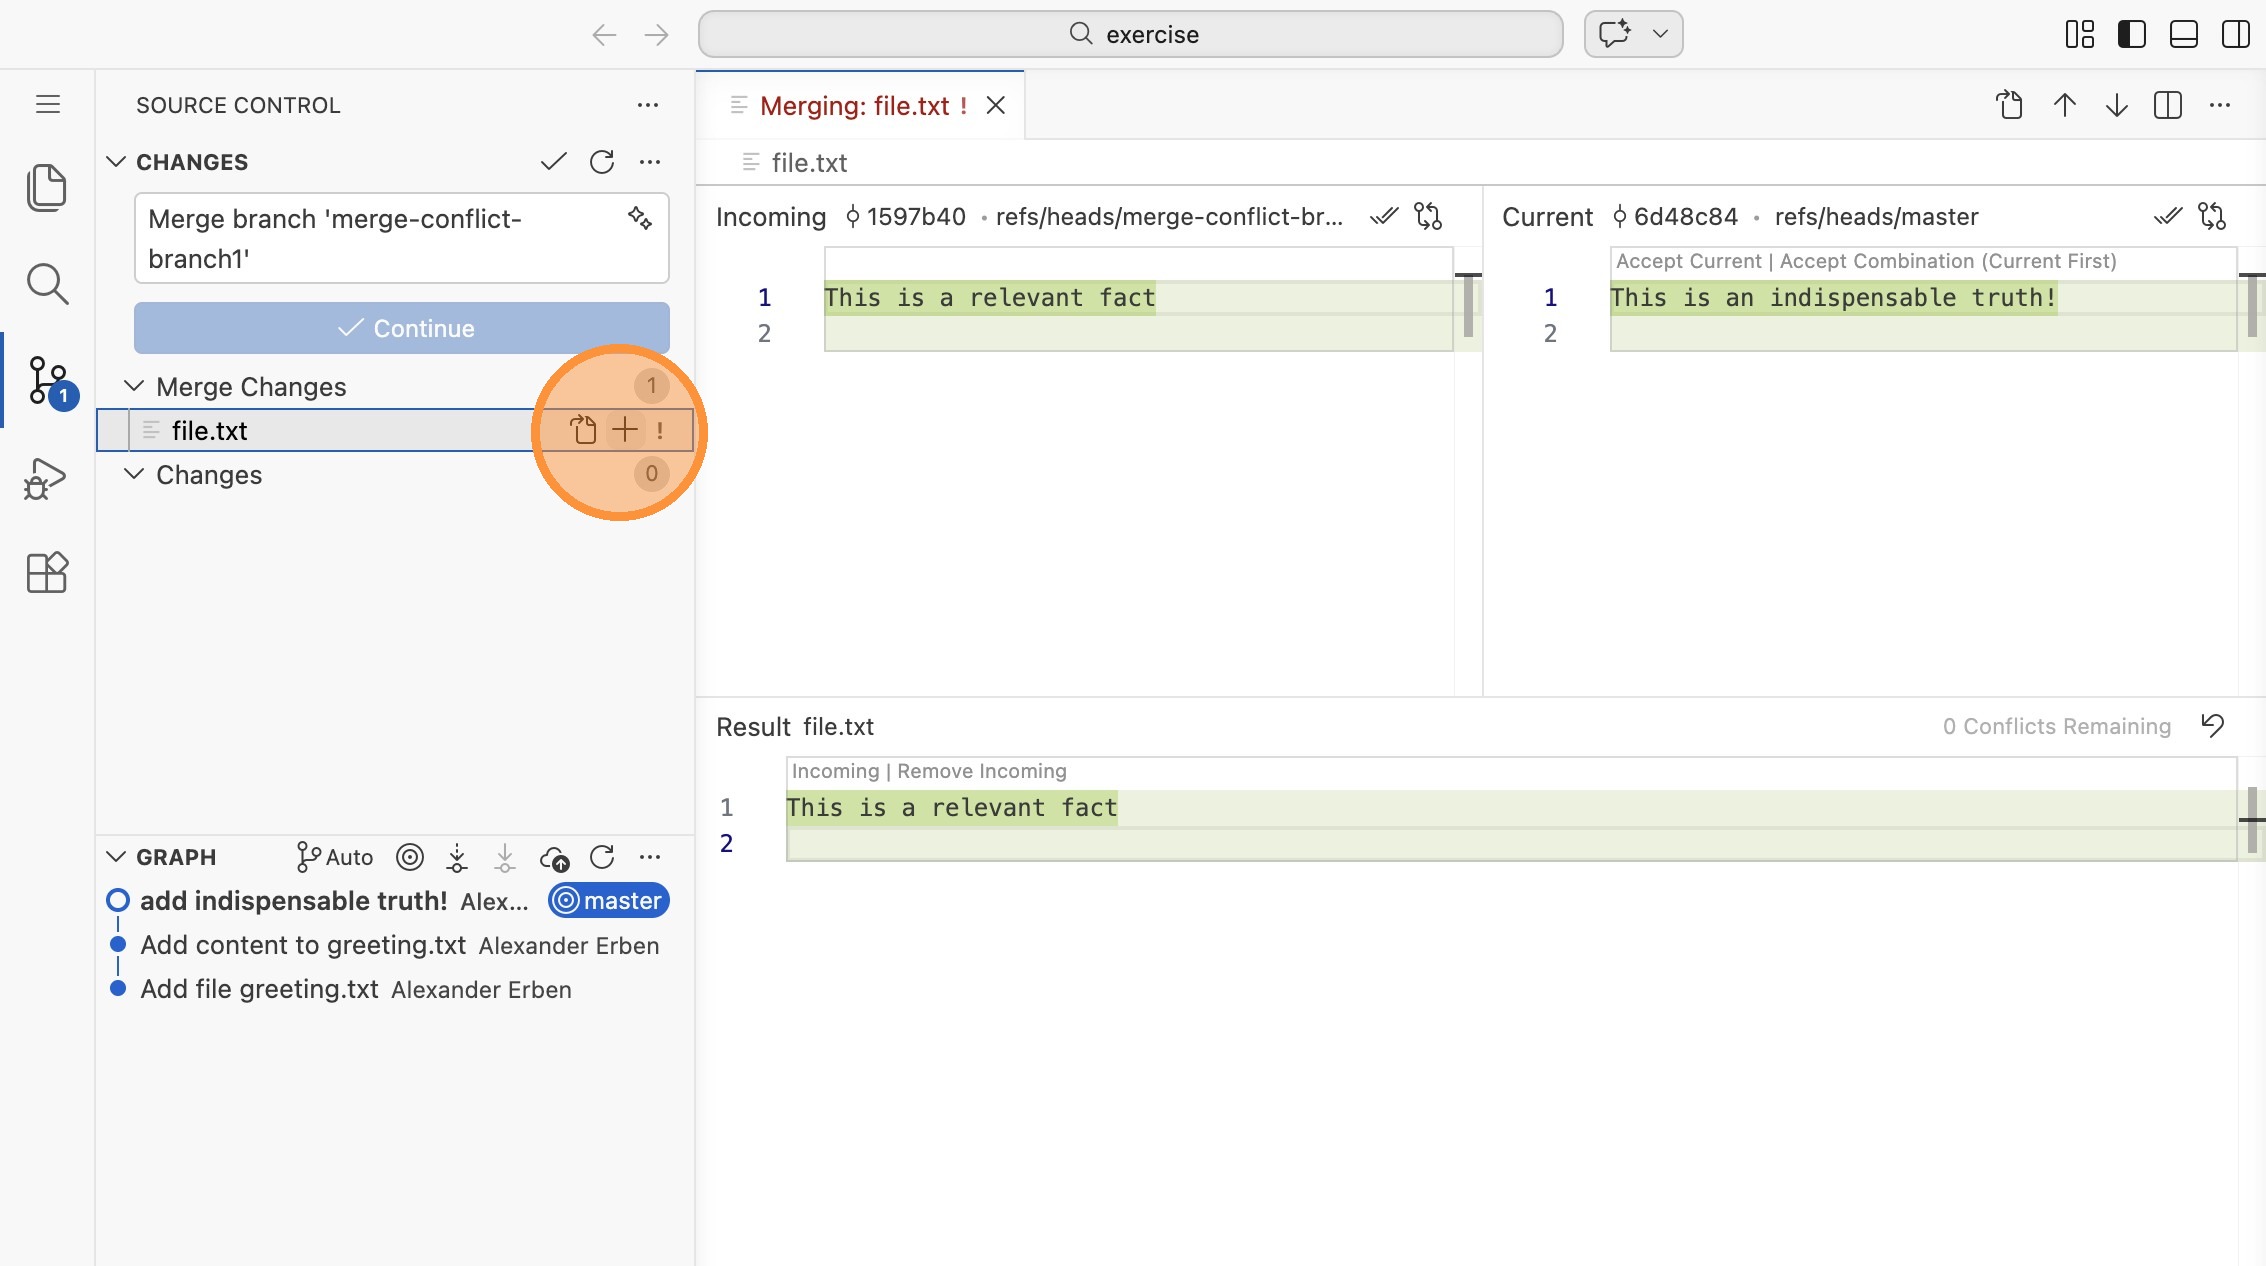Open the Extensions view

pos(46,573)
